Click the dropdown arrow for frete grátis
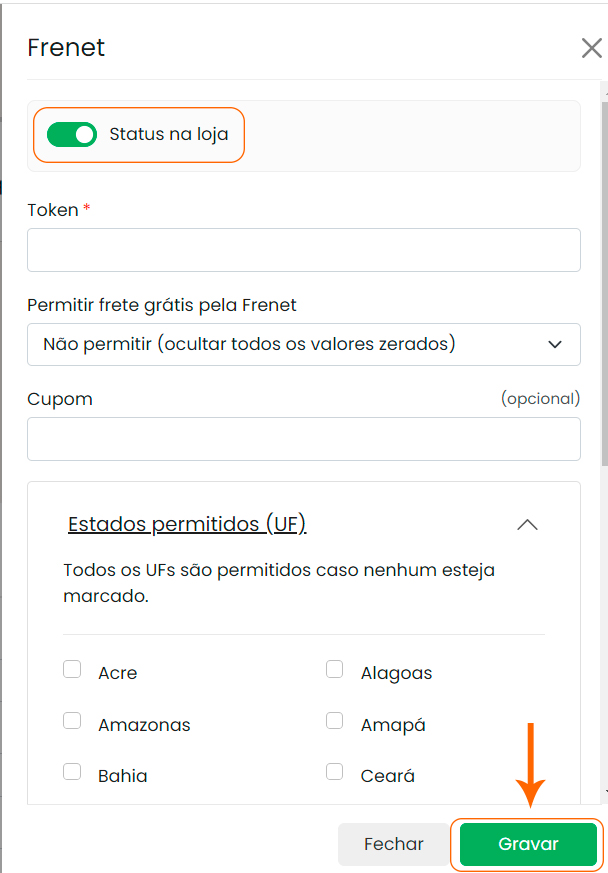Screen dimensions: 608x873 point(556,344)
